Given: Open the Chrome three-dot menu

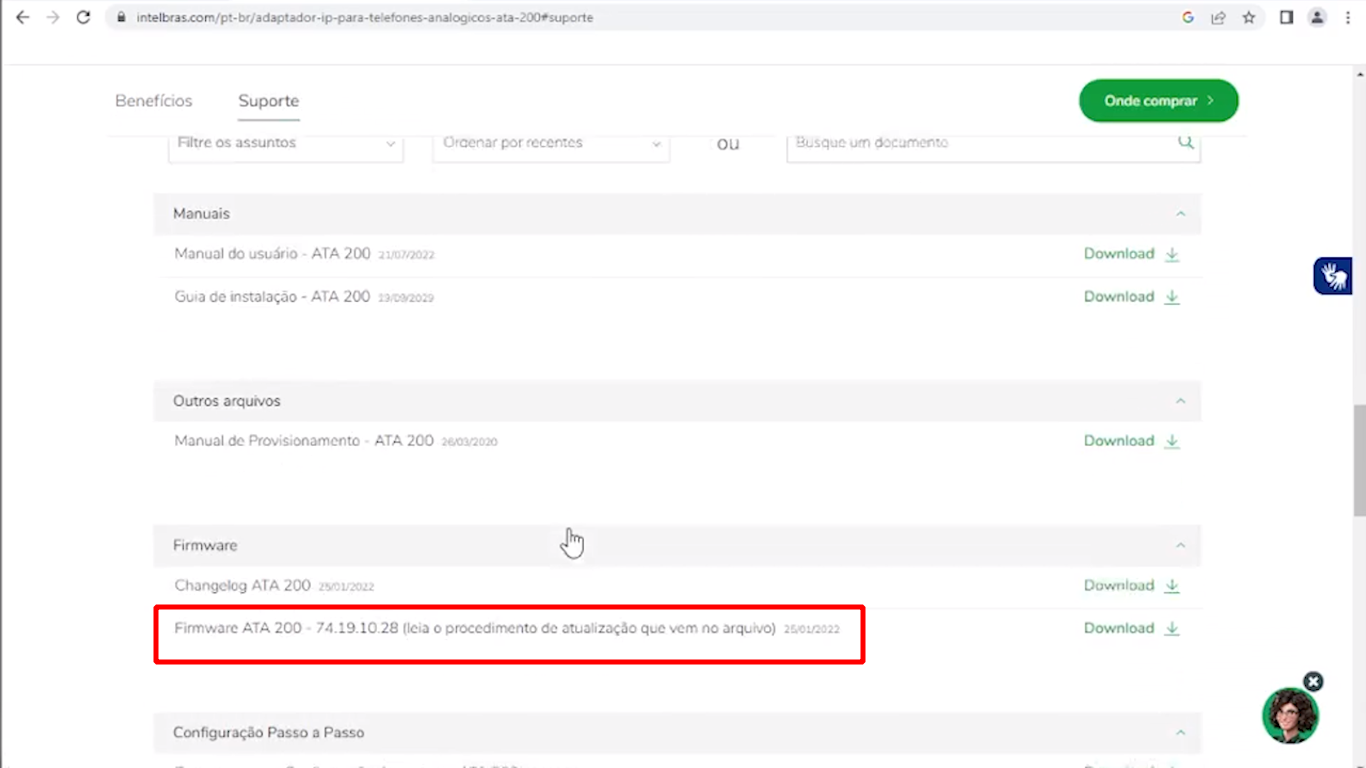Looking at the screenshot, I should 1348,17.
